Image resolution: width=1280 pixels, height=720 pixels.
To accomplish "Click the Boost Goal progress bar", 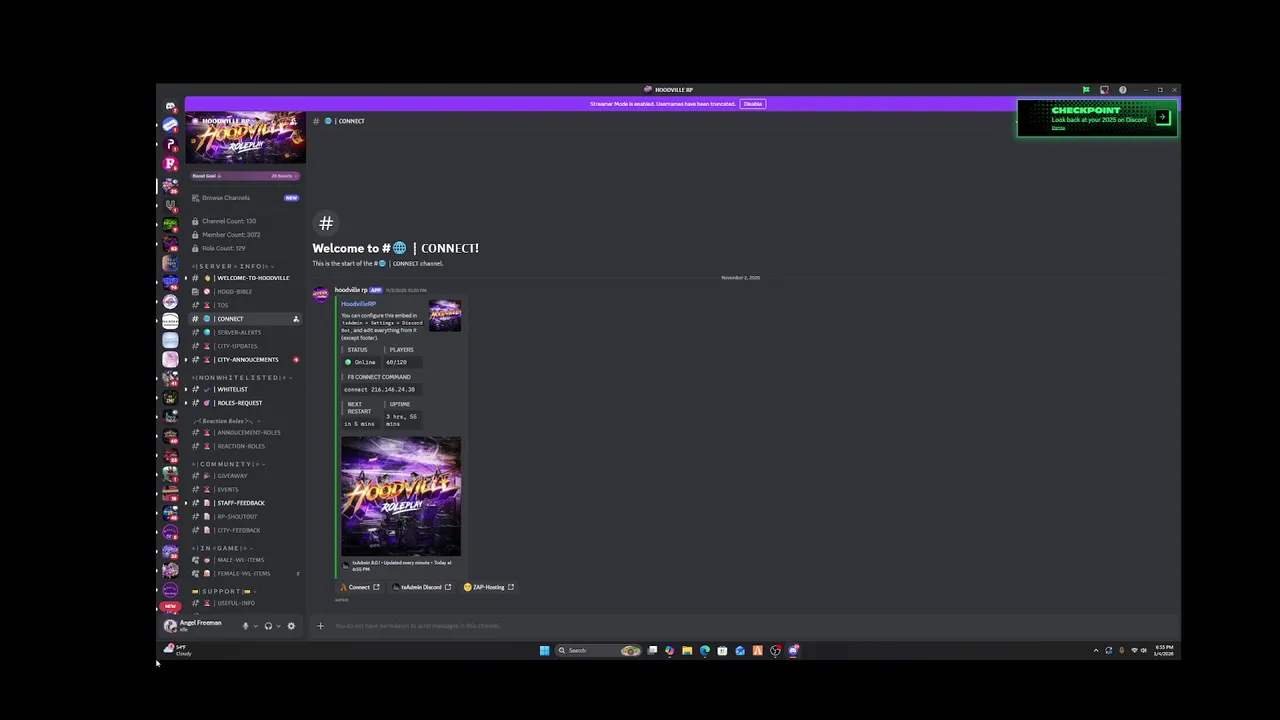I will coord(245,176).
